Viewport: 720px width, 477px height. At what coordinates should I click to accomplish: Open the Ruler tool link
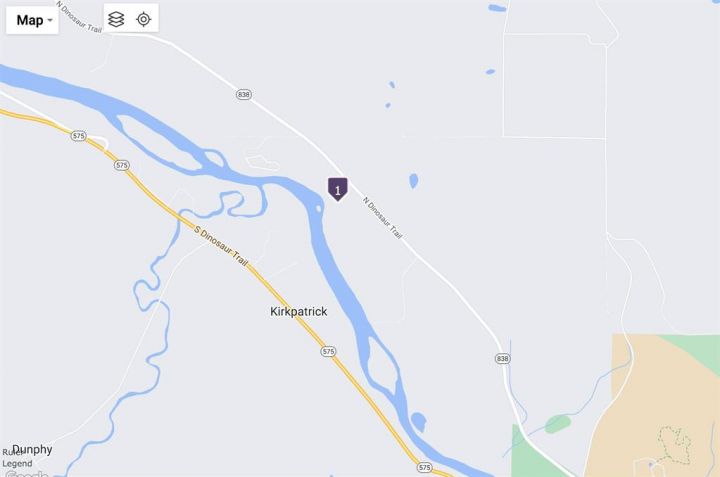pyautogui.click(x=11, y=452)
